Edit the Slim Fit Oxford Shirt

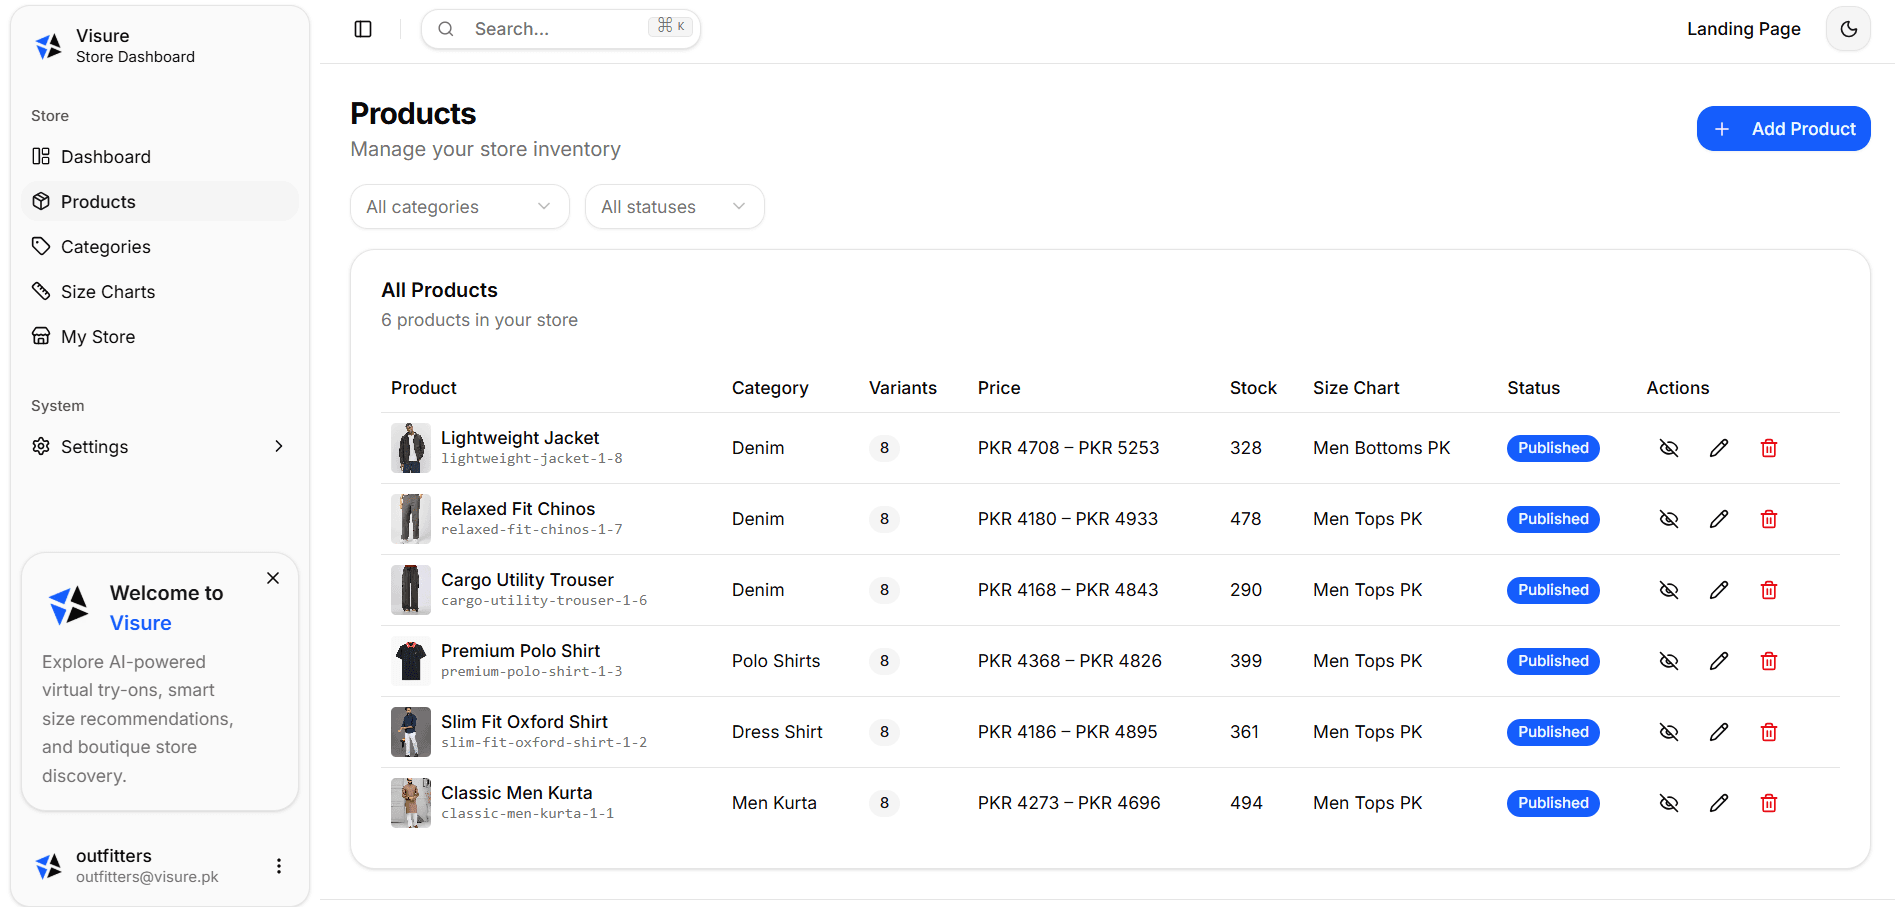[x=1718, y=732]
